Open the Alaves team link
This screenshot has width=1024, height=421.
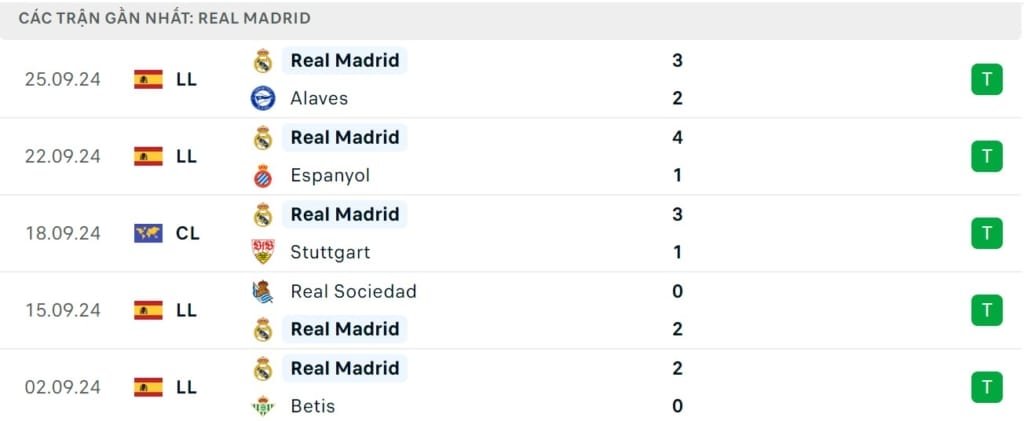pos(319,98)
